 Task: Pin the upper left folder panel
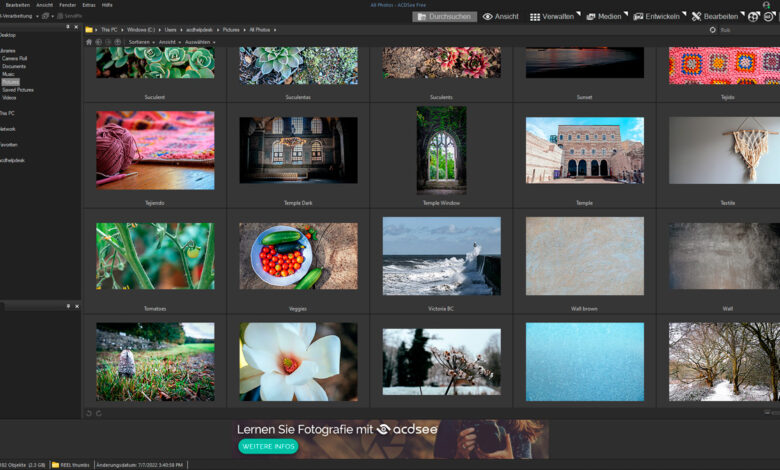[x=68, y=26]
